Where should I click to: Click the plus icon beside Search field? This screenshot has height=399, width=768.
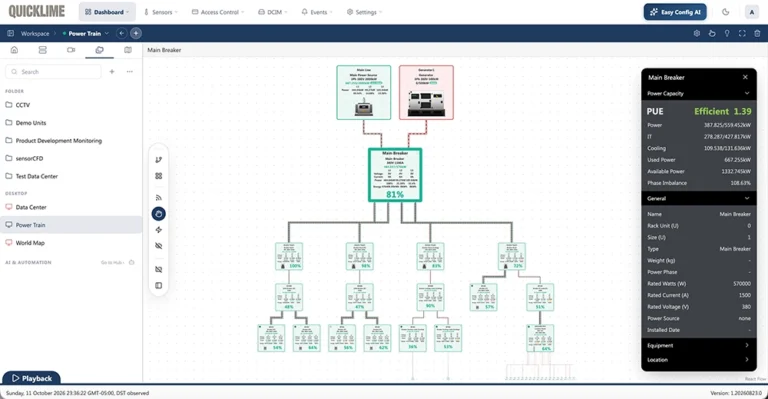112,71
